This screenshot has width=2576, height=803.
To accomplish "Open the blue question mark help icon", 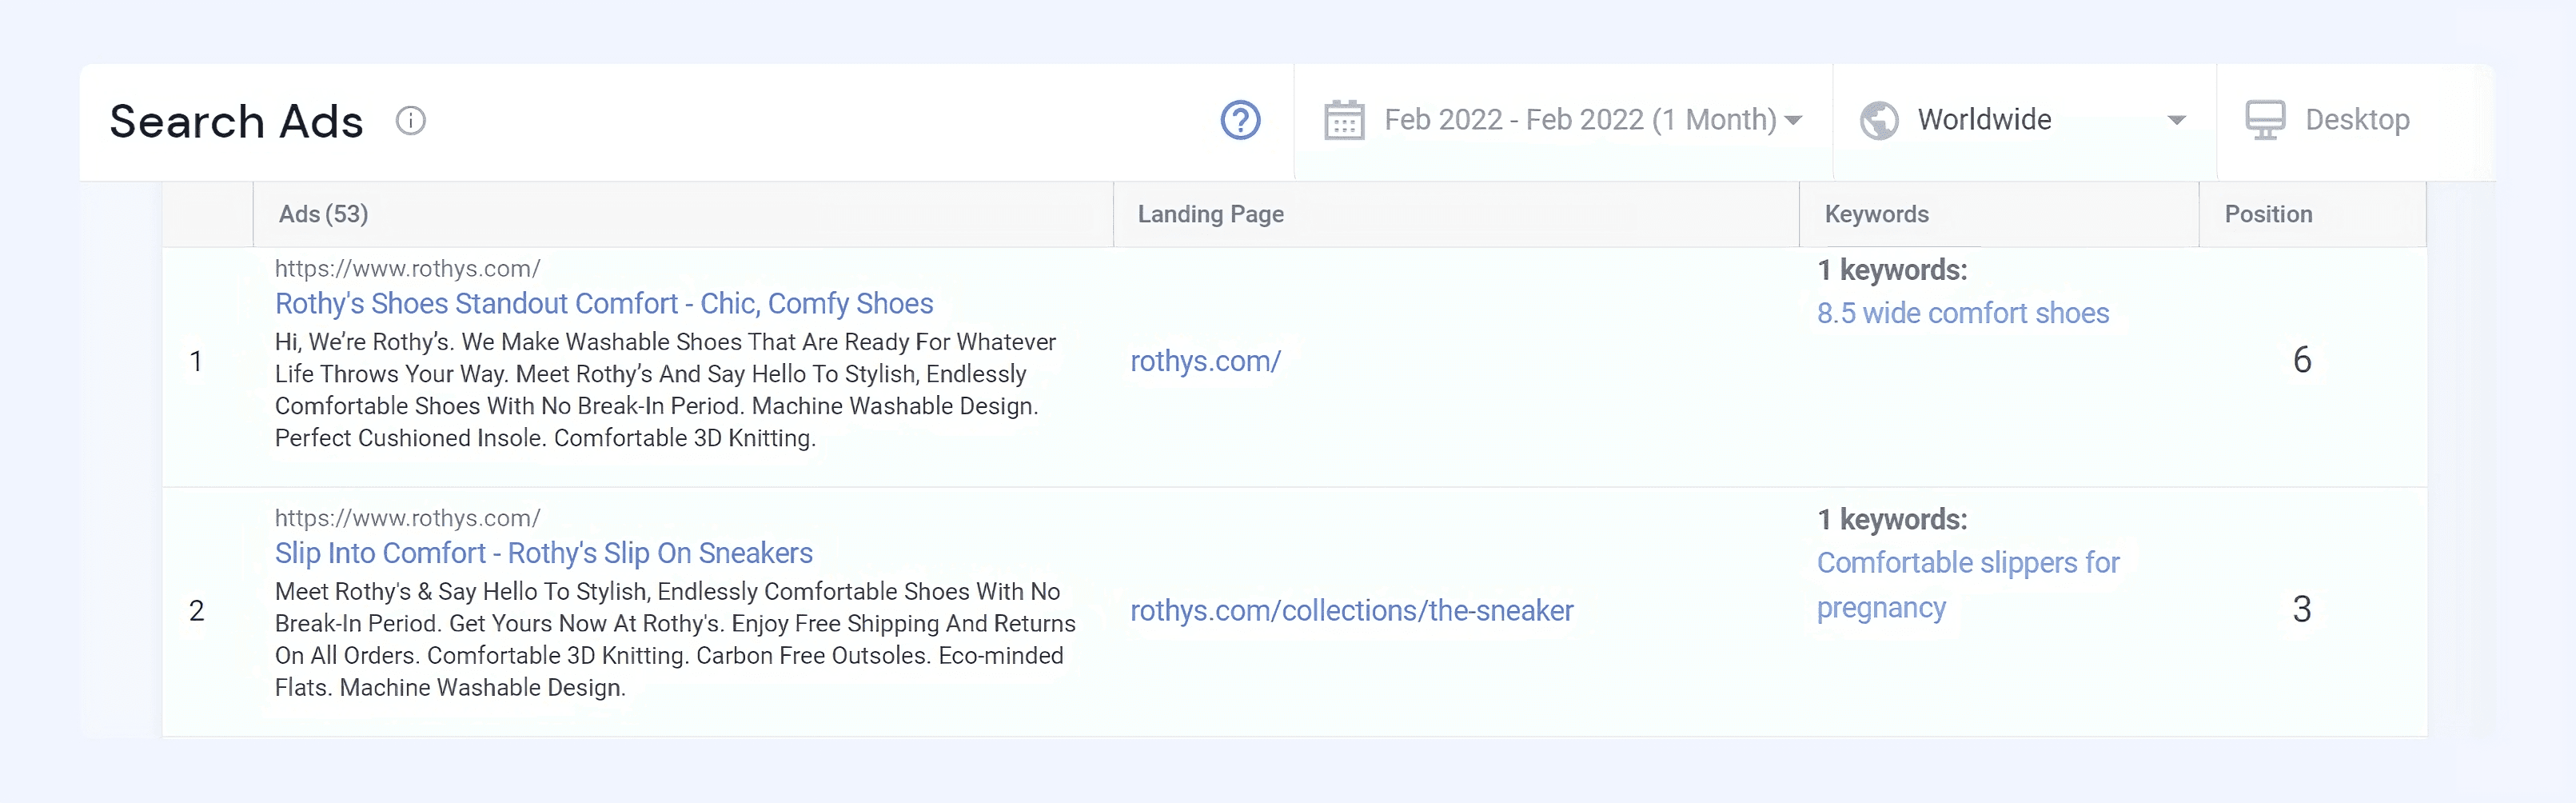I will [1240, 121].
